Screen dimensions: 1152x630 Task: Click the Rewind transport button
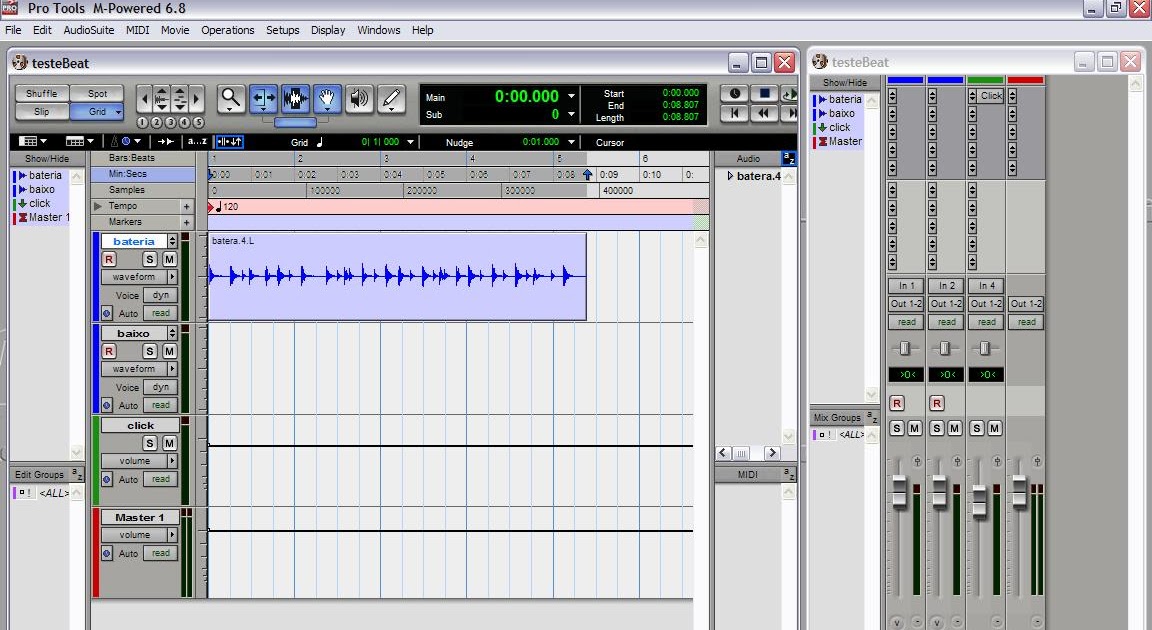click(x=764, y=113)
